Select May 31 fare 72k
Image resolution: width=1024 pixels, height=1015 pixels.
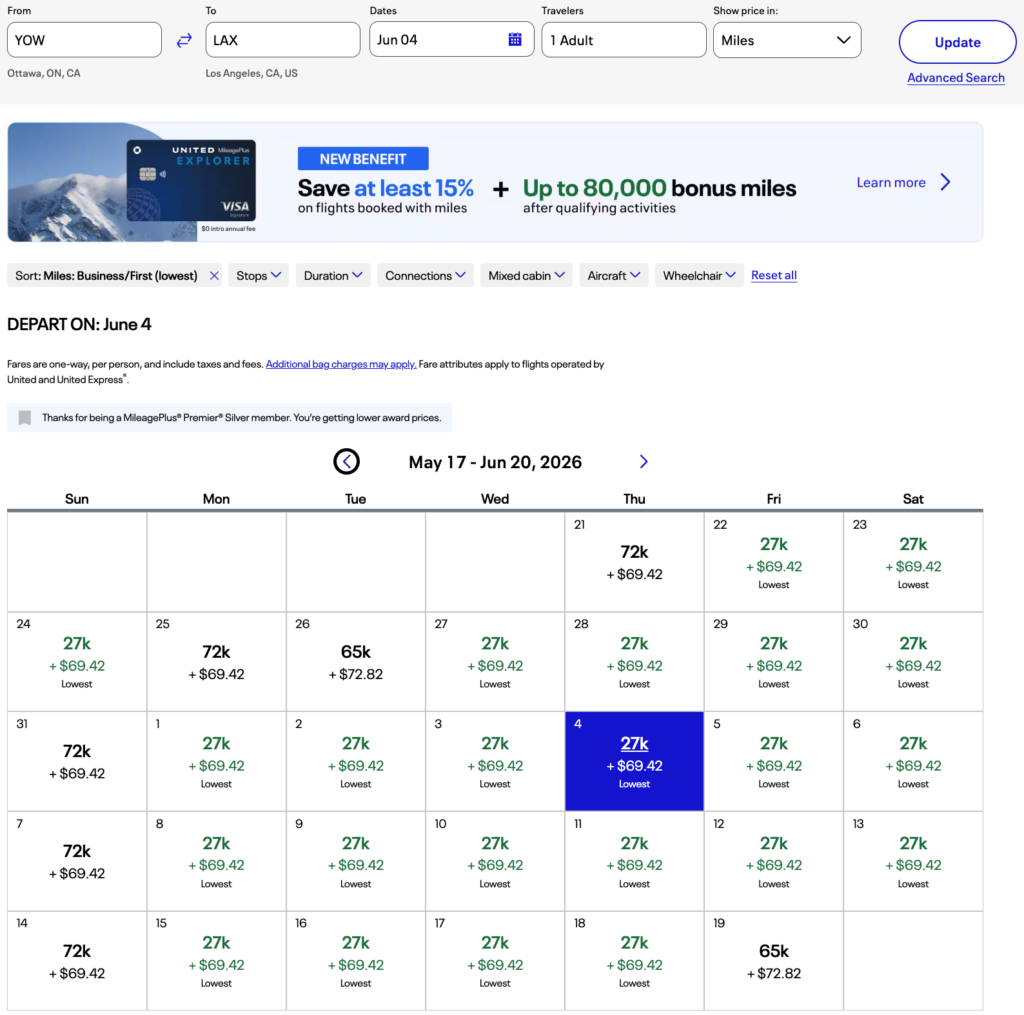coord(77,762)
